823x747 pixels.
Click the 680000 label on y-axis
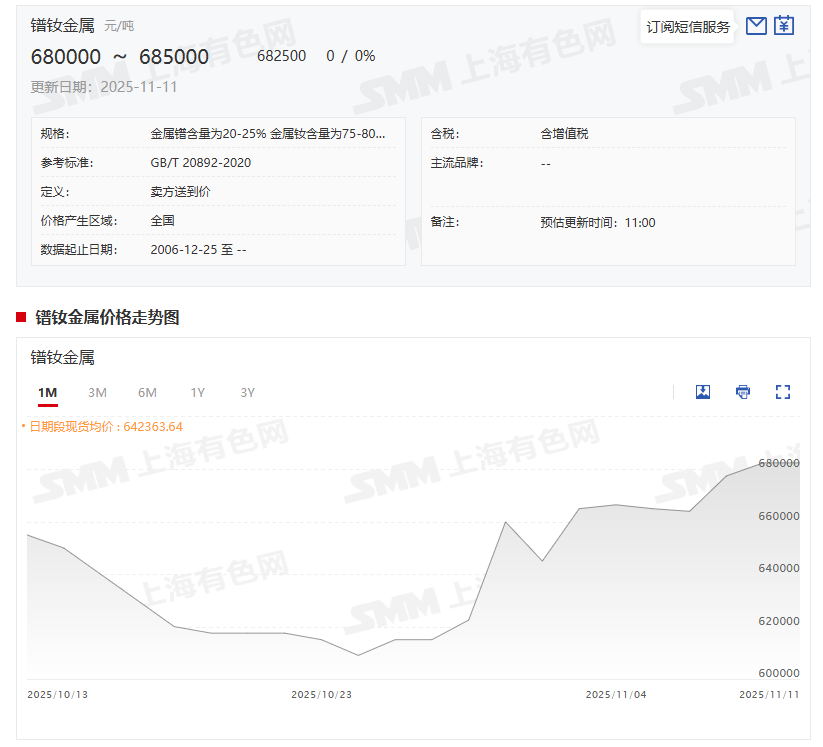[x=779, y=463]
